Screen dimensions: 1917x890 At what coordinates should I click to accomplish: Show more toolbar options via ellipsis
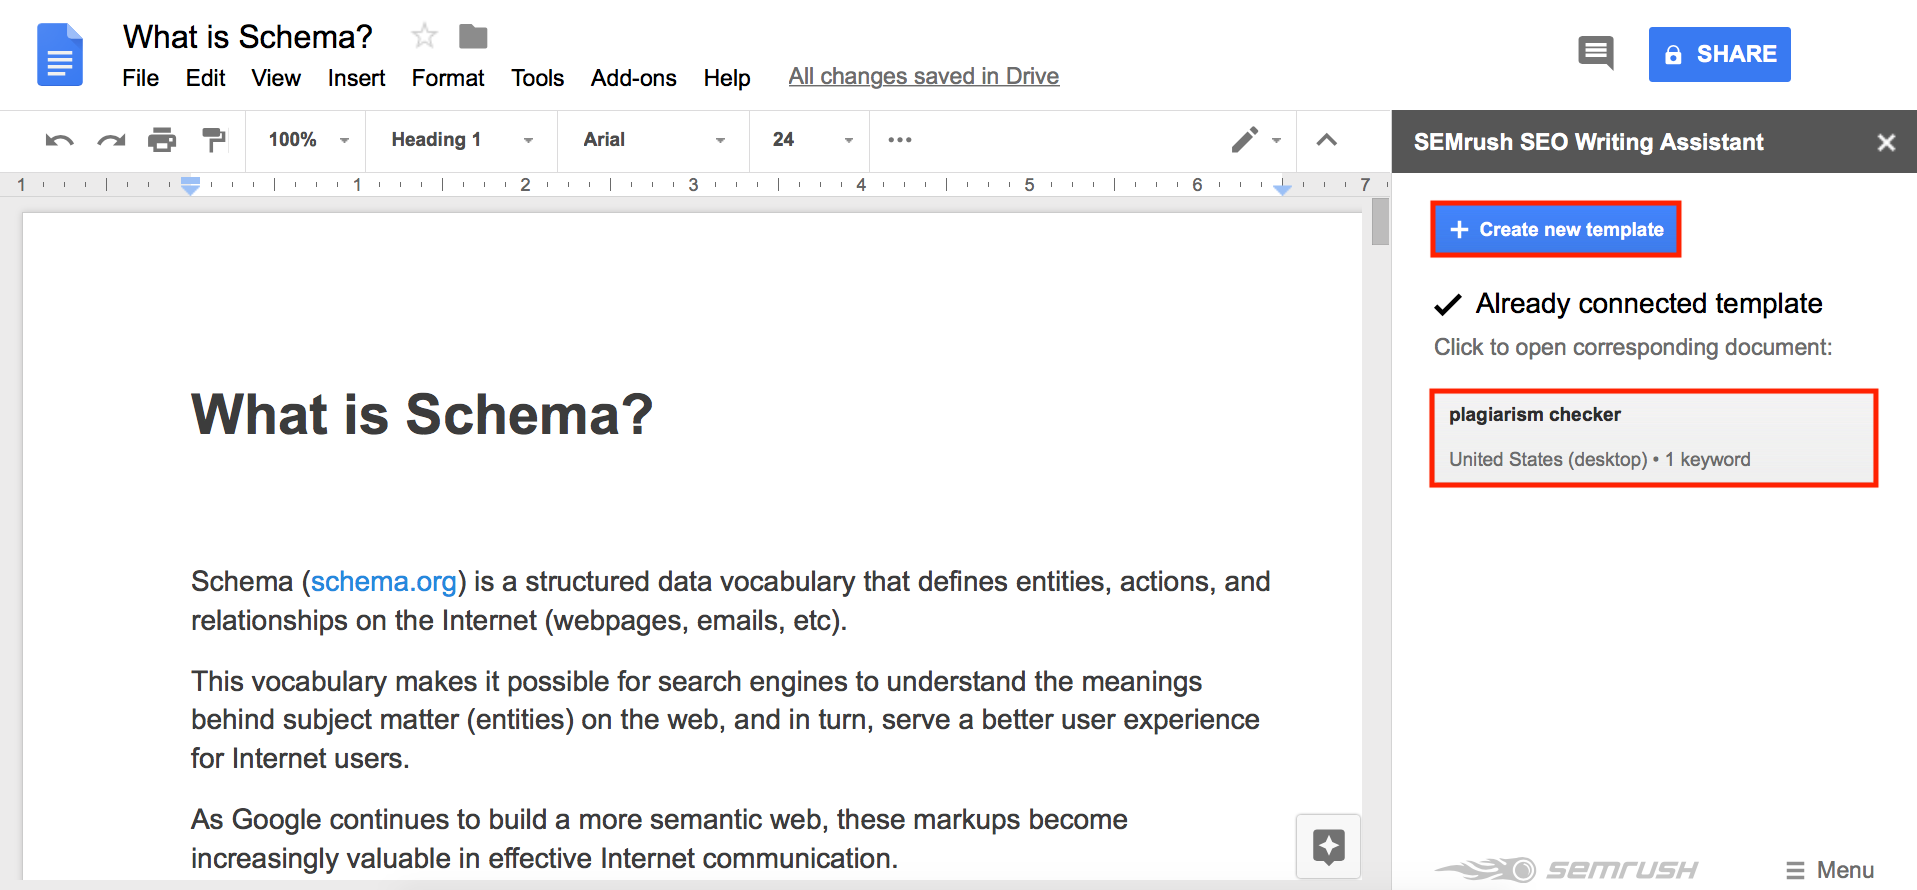(899, 140)
